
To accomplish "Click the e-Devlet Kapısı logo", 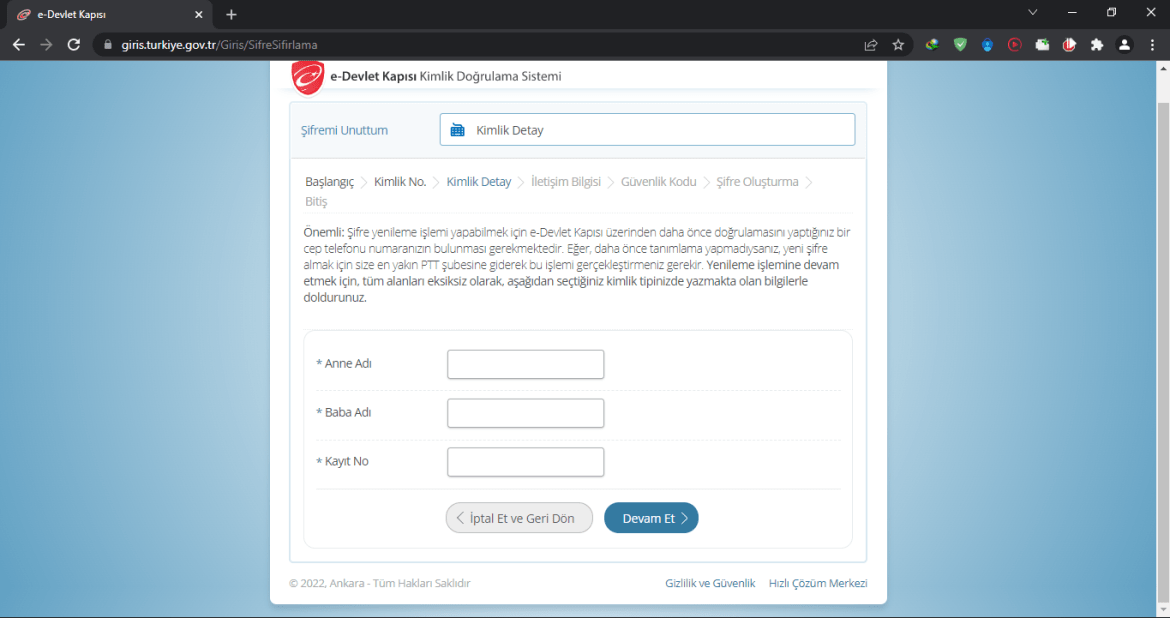I will (308, 77).
